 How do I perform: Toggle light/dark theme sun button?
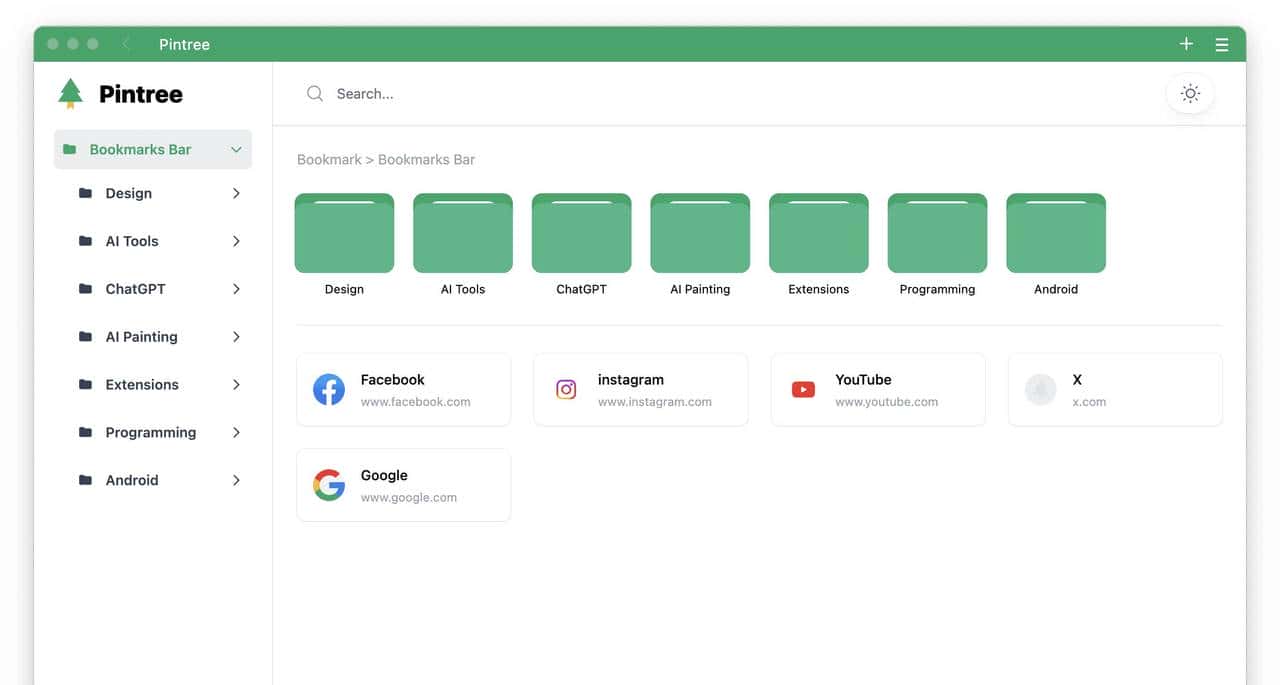click(1189, 93)
